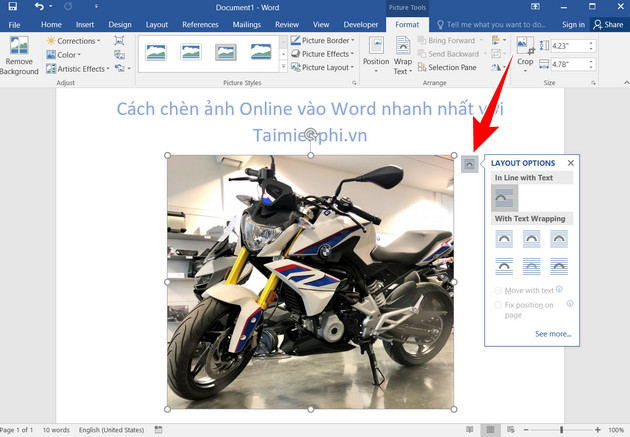The height and width of the screenshot is (437, 630).
Task: Switch to the Design tab
Action: coord(120,25)
